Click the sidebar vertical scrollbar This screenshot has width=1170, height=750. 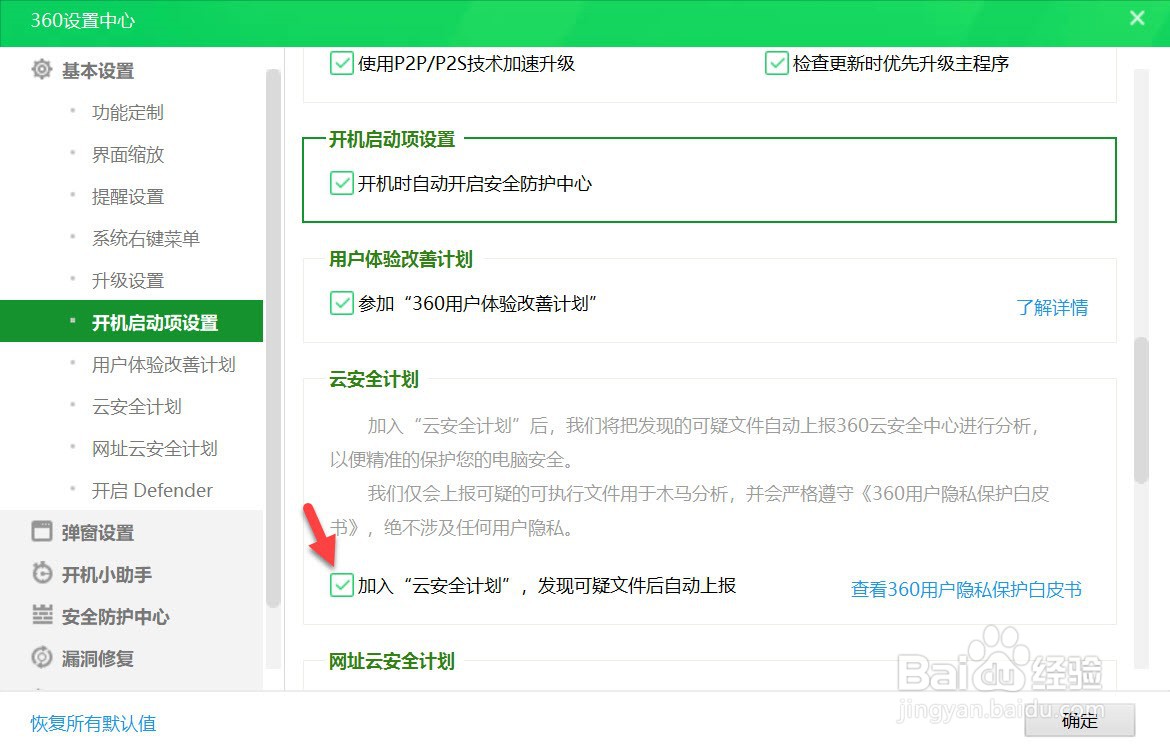pos(273,337)
